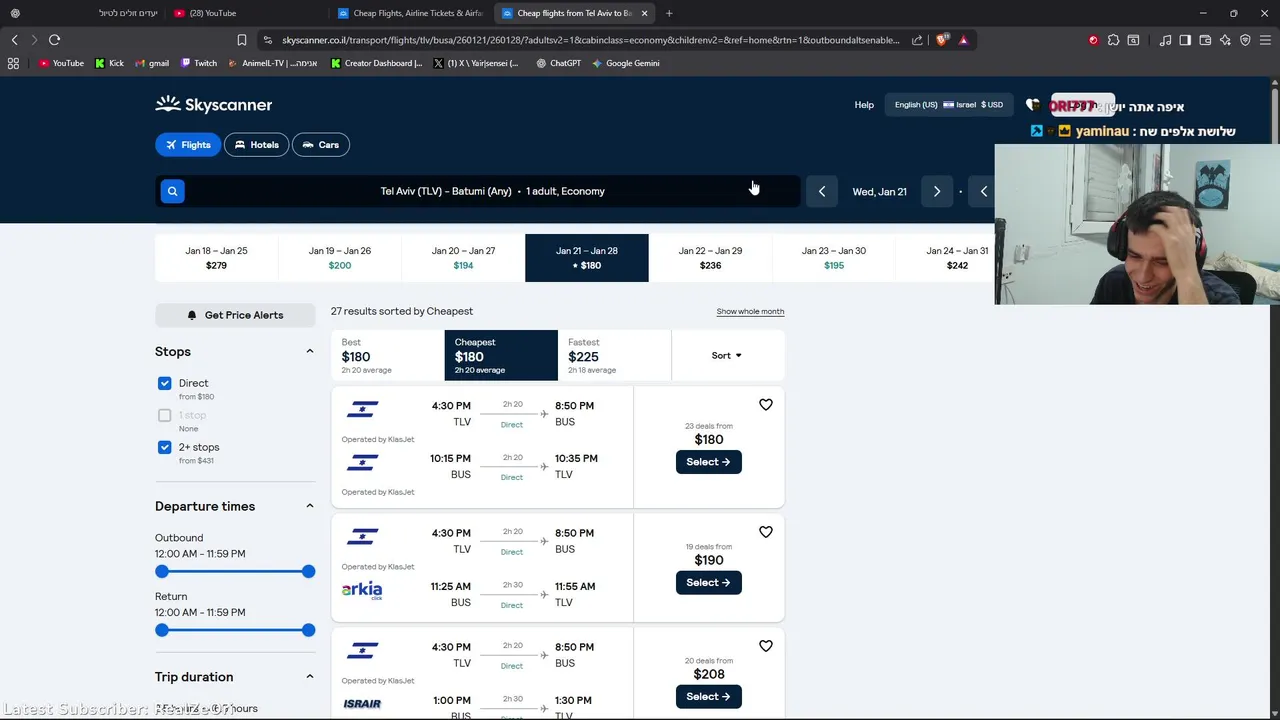Click the blue search magnifier button
The image size is (1280, 720).
point(172,191)
